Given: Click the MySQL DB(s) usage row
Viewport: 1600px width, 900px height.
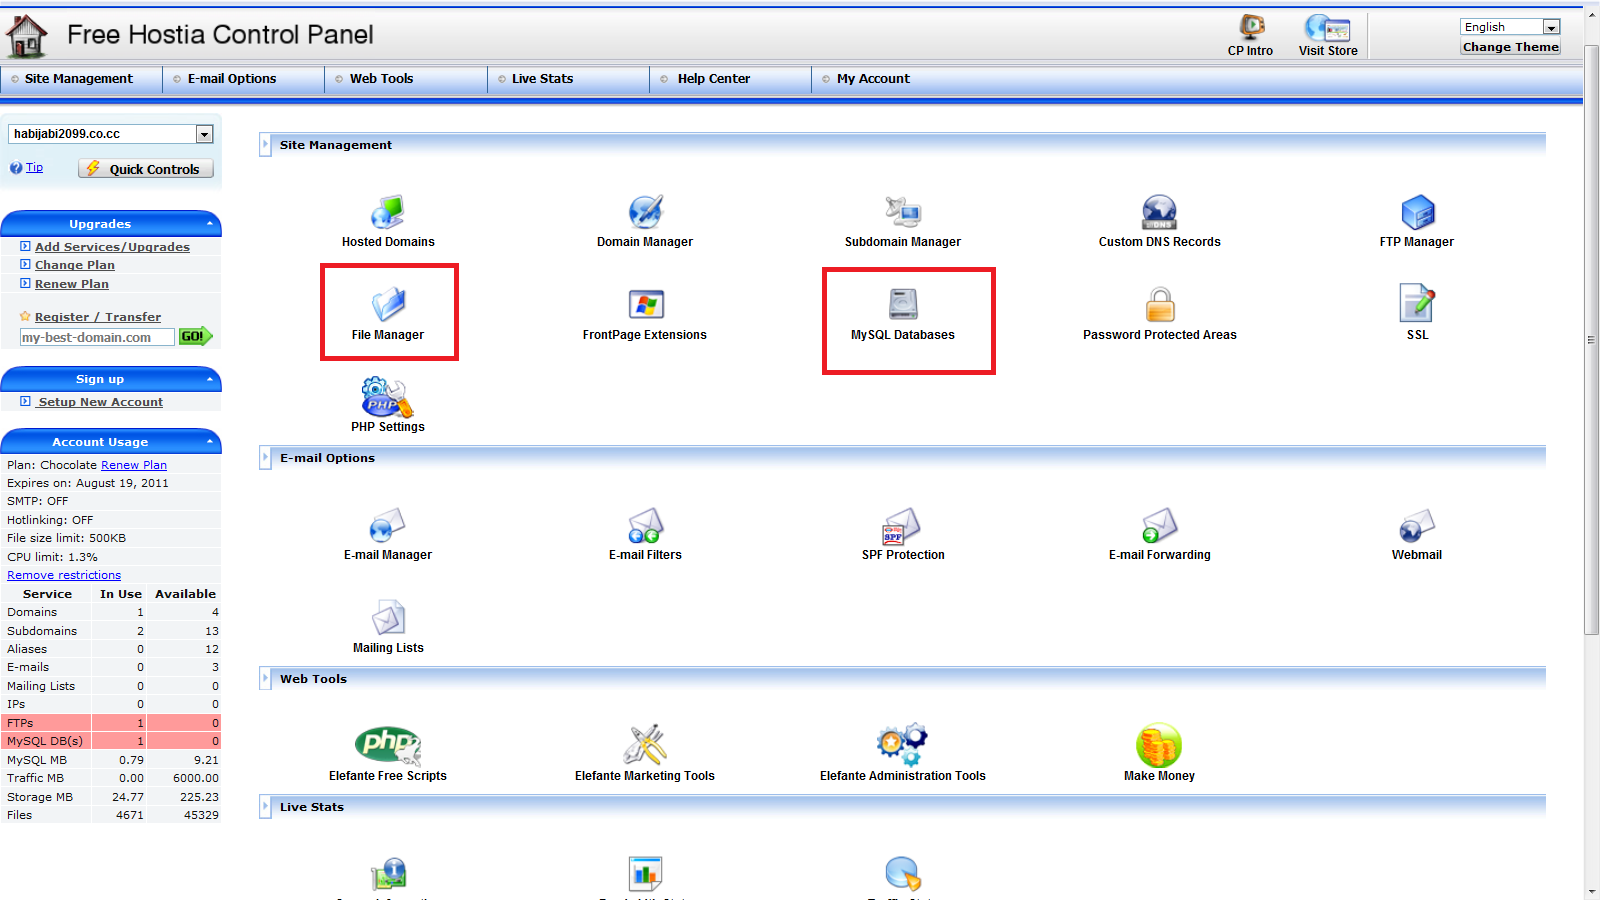Looking at the screenshot, I should pyautogui.click(x=111, y=741).
